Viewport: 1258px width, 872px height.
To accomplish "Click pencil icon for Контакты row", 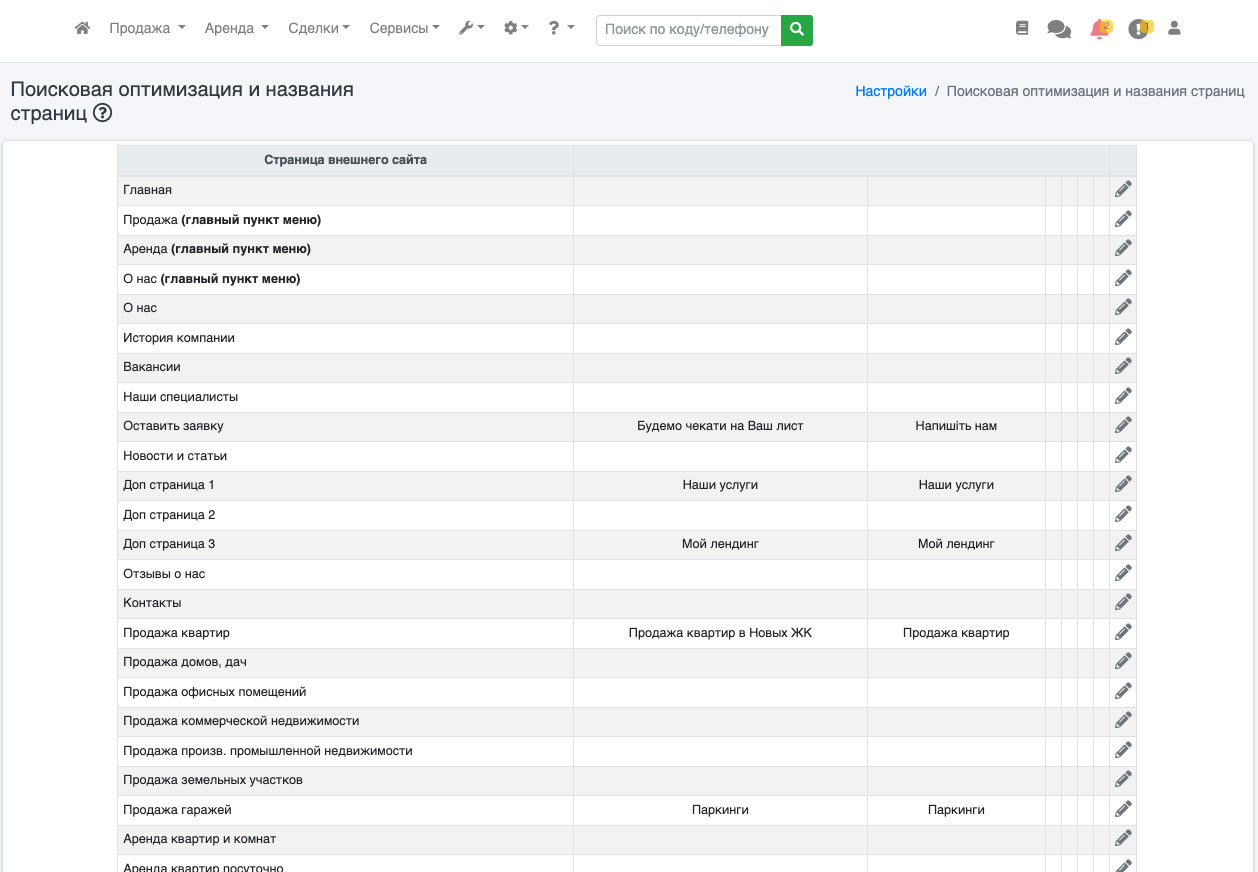I will tap(1123, 603).
